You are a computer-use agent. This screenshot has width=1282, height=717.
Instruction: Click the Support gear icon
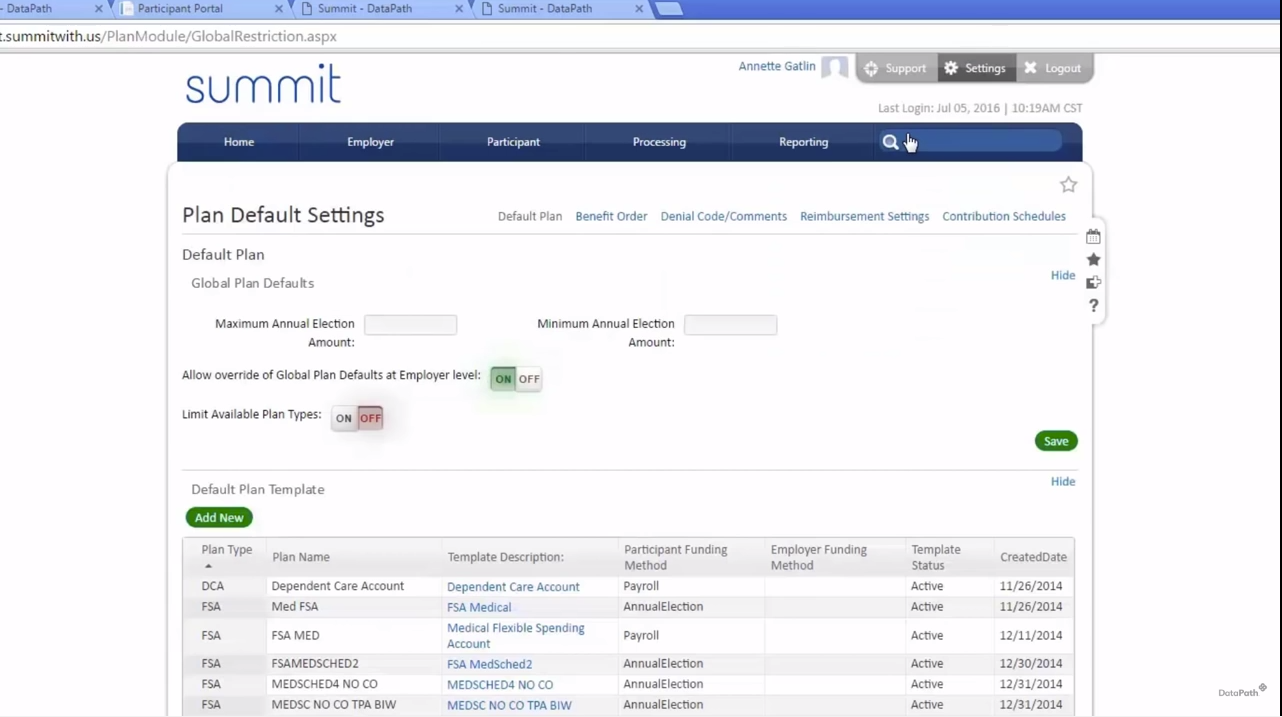point(871,68)
